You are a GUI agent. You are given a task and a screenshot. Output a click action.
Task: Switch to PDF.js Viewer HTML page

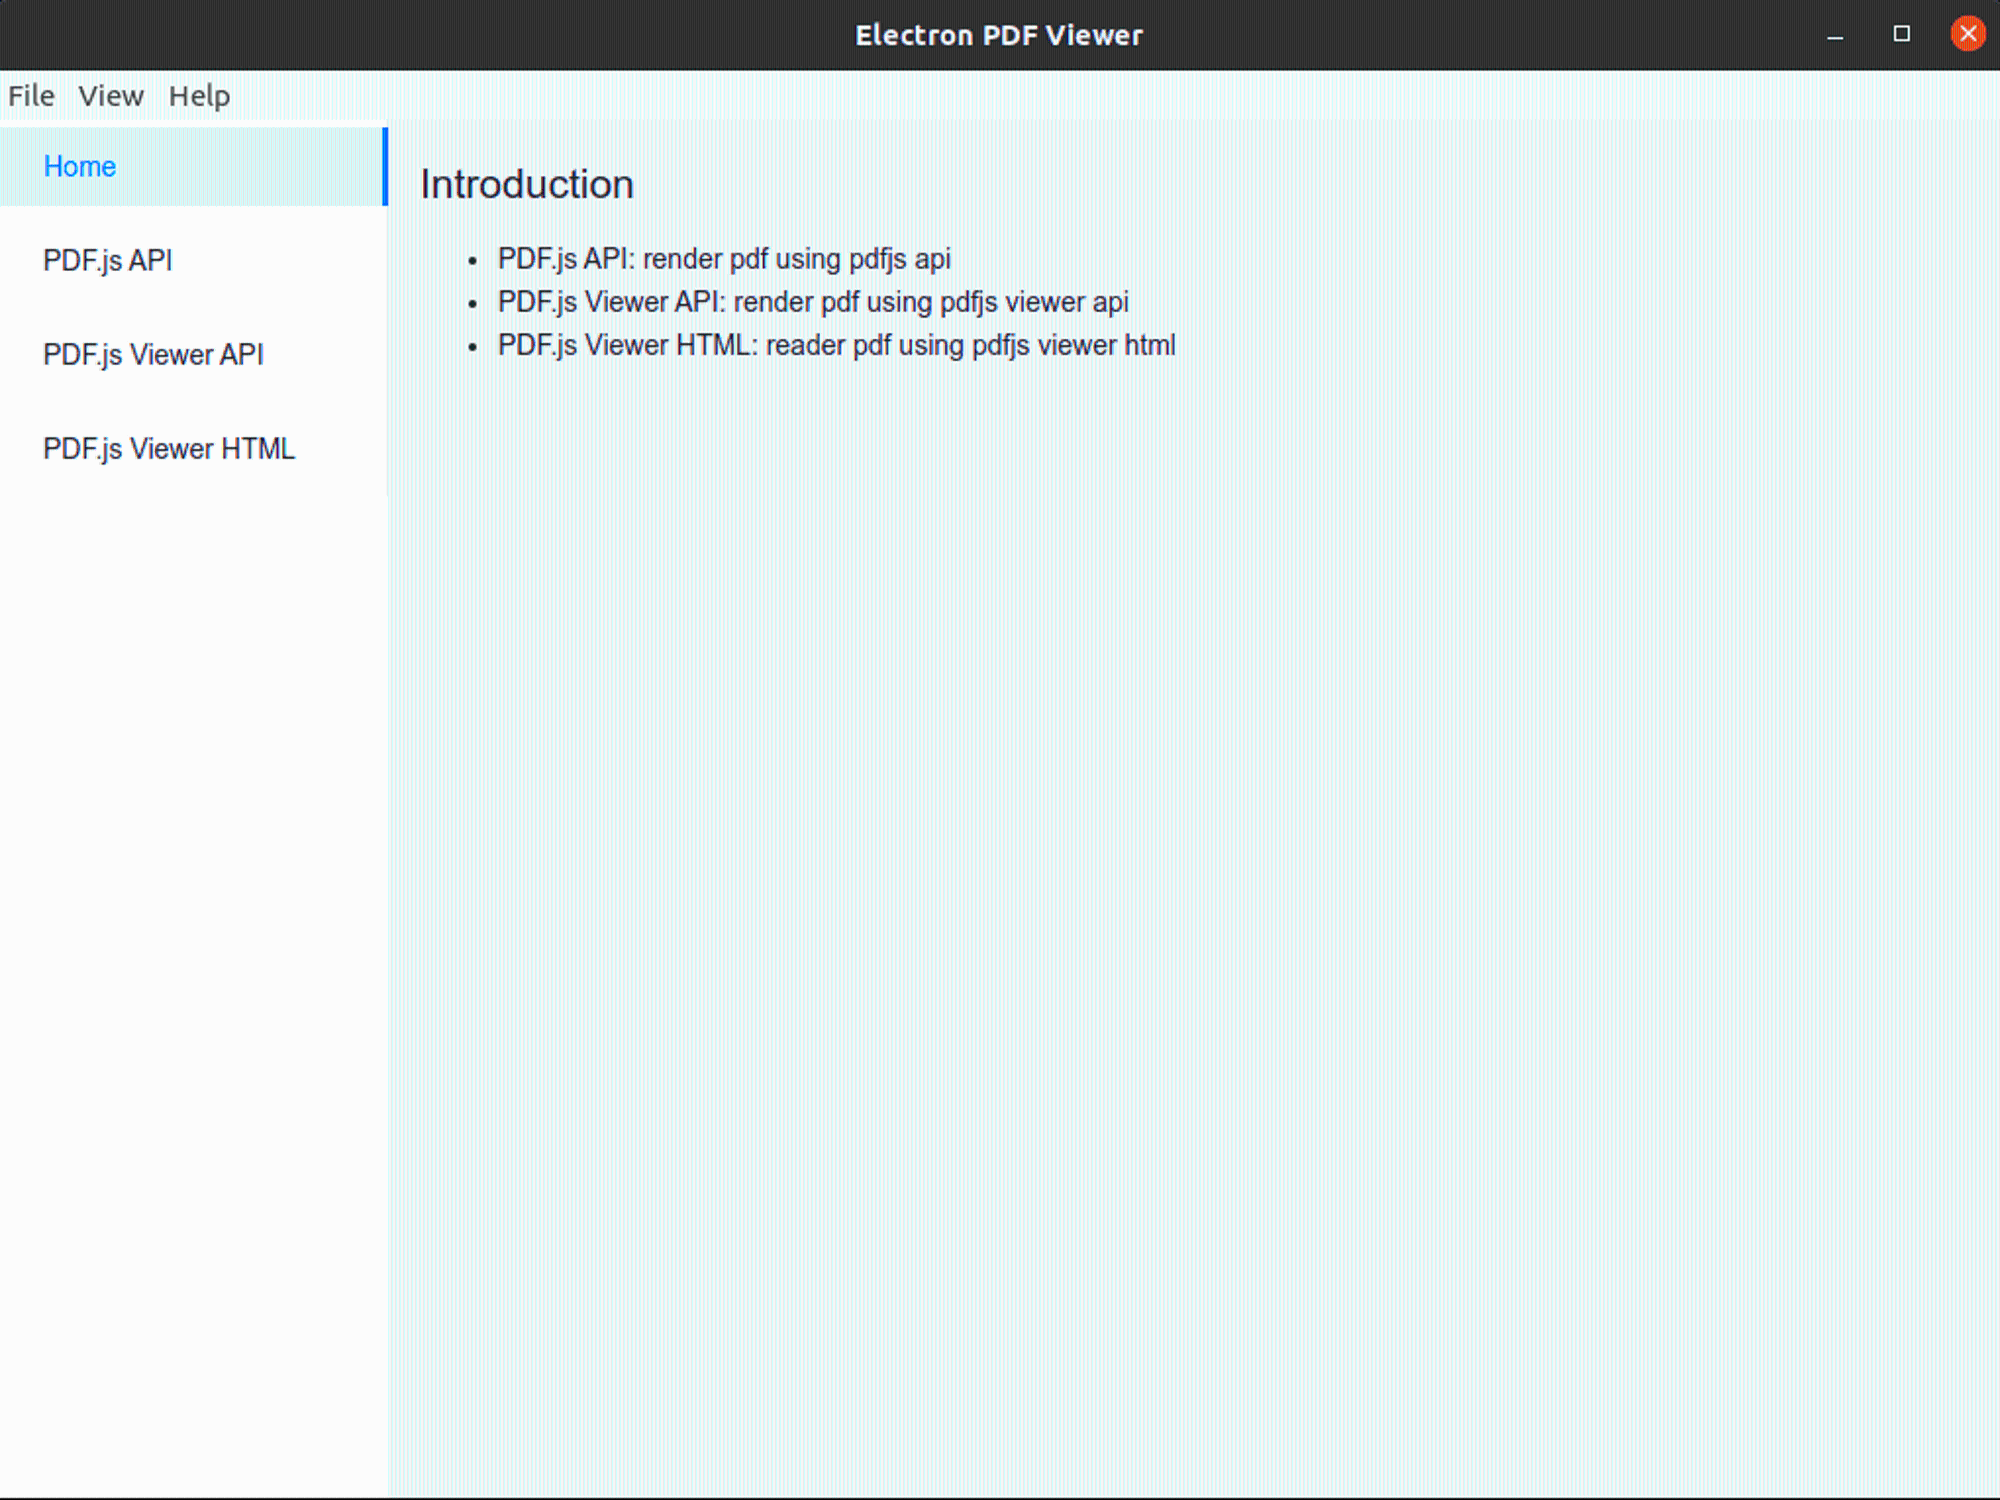click(x=193, y=448)
